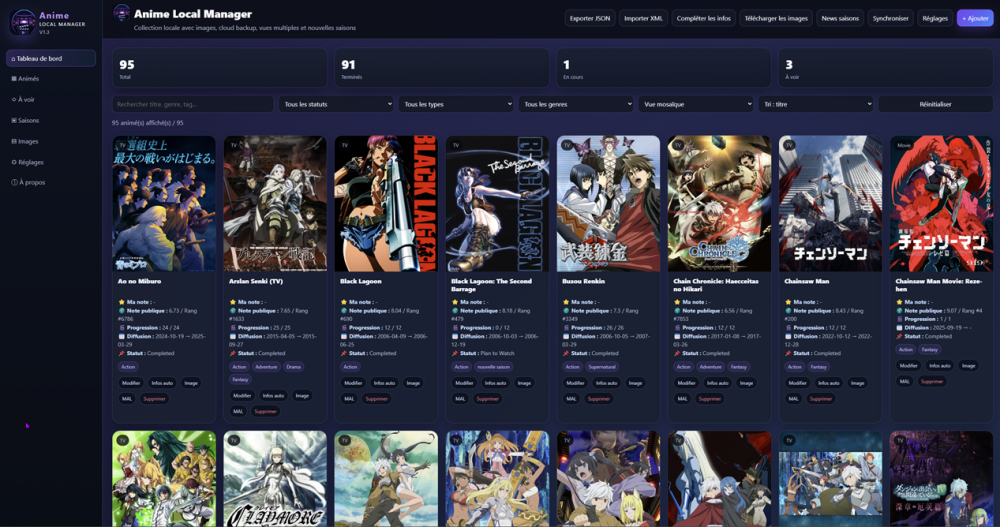Click the Exporter JSON button
The height and width of the screenshot is (527, 1000).
tap(589, 19)
